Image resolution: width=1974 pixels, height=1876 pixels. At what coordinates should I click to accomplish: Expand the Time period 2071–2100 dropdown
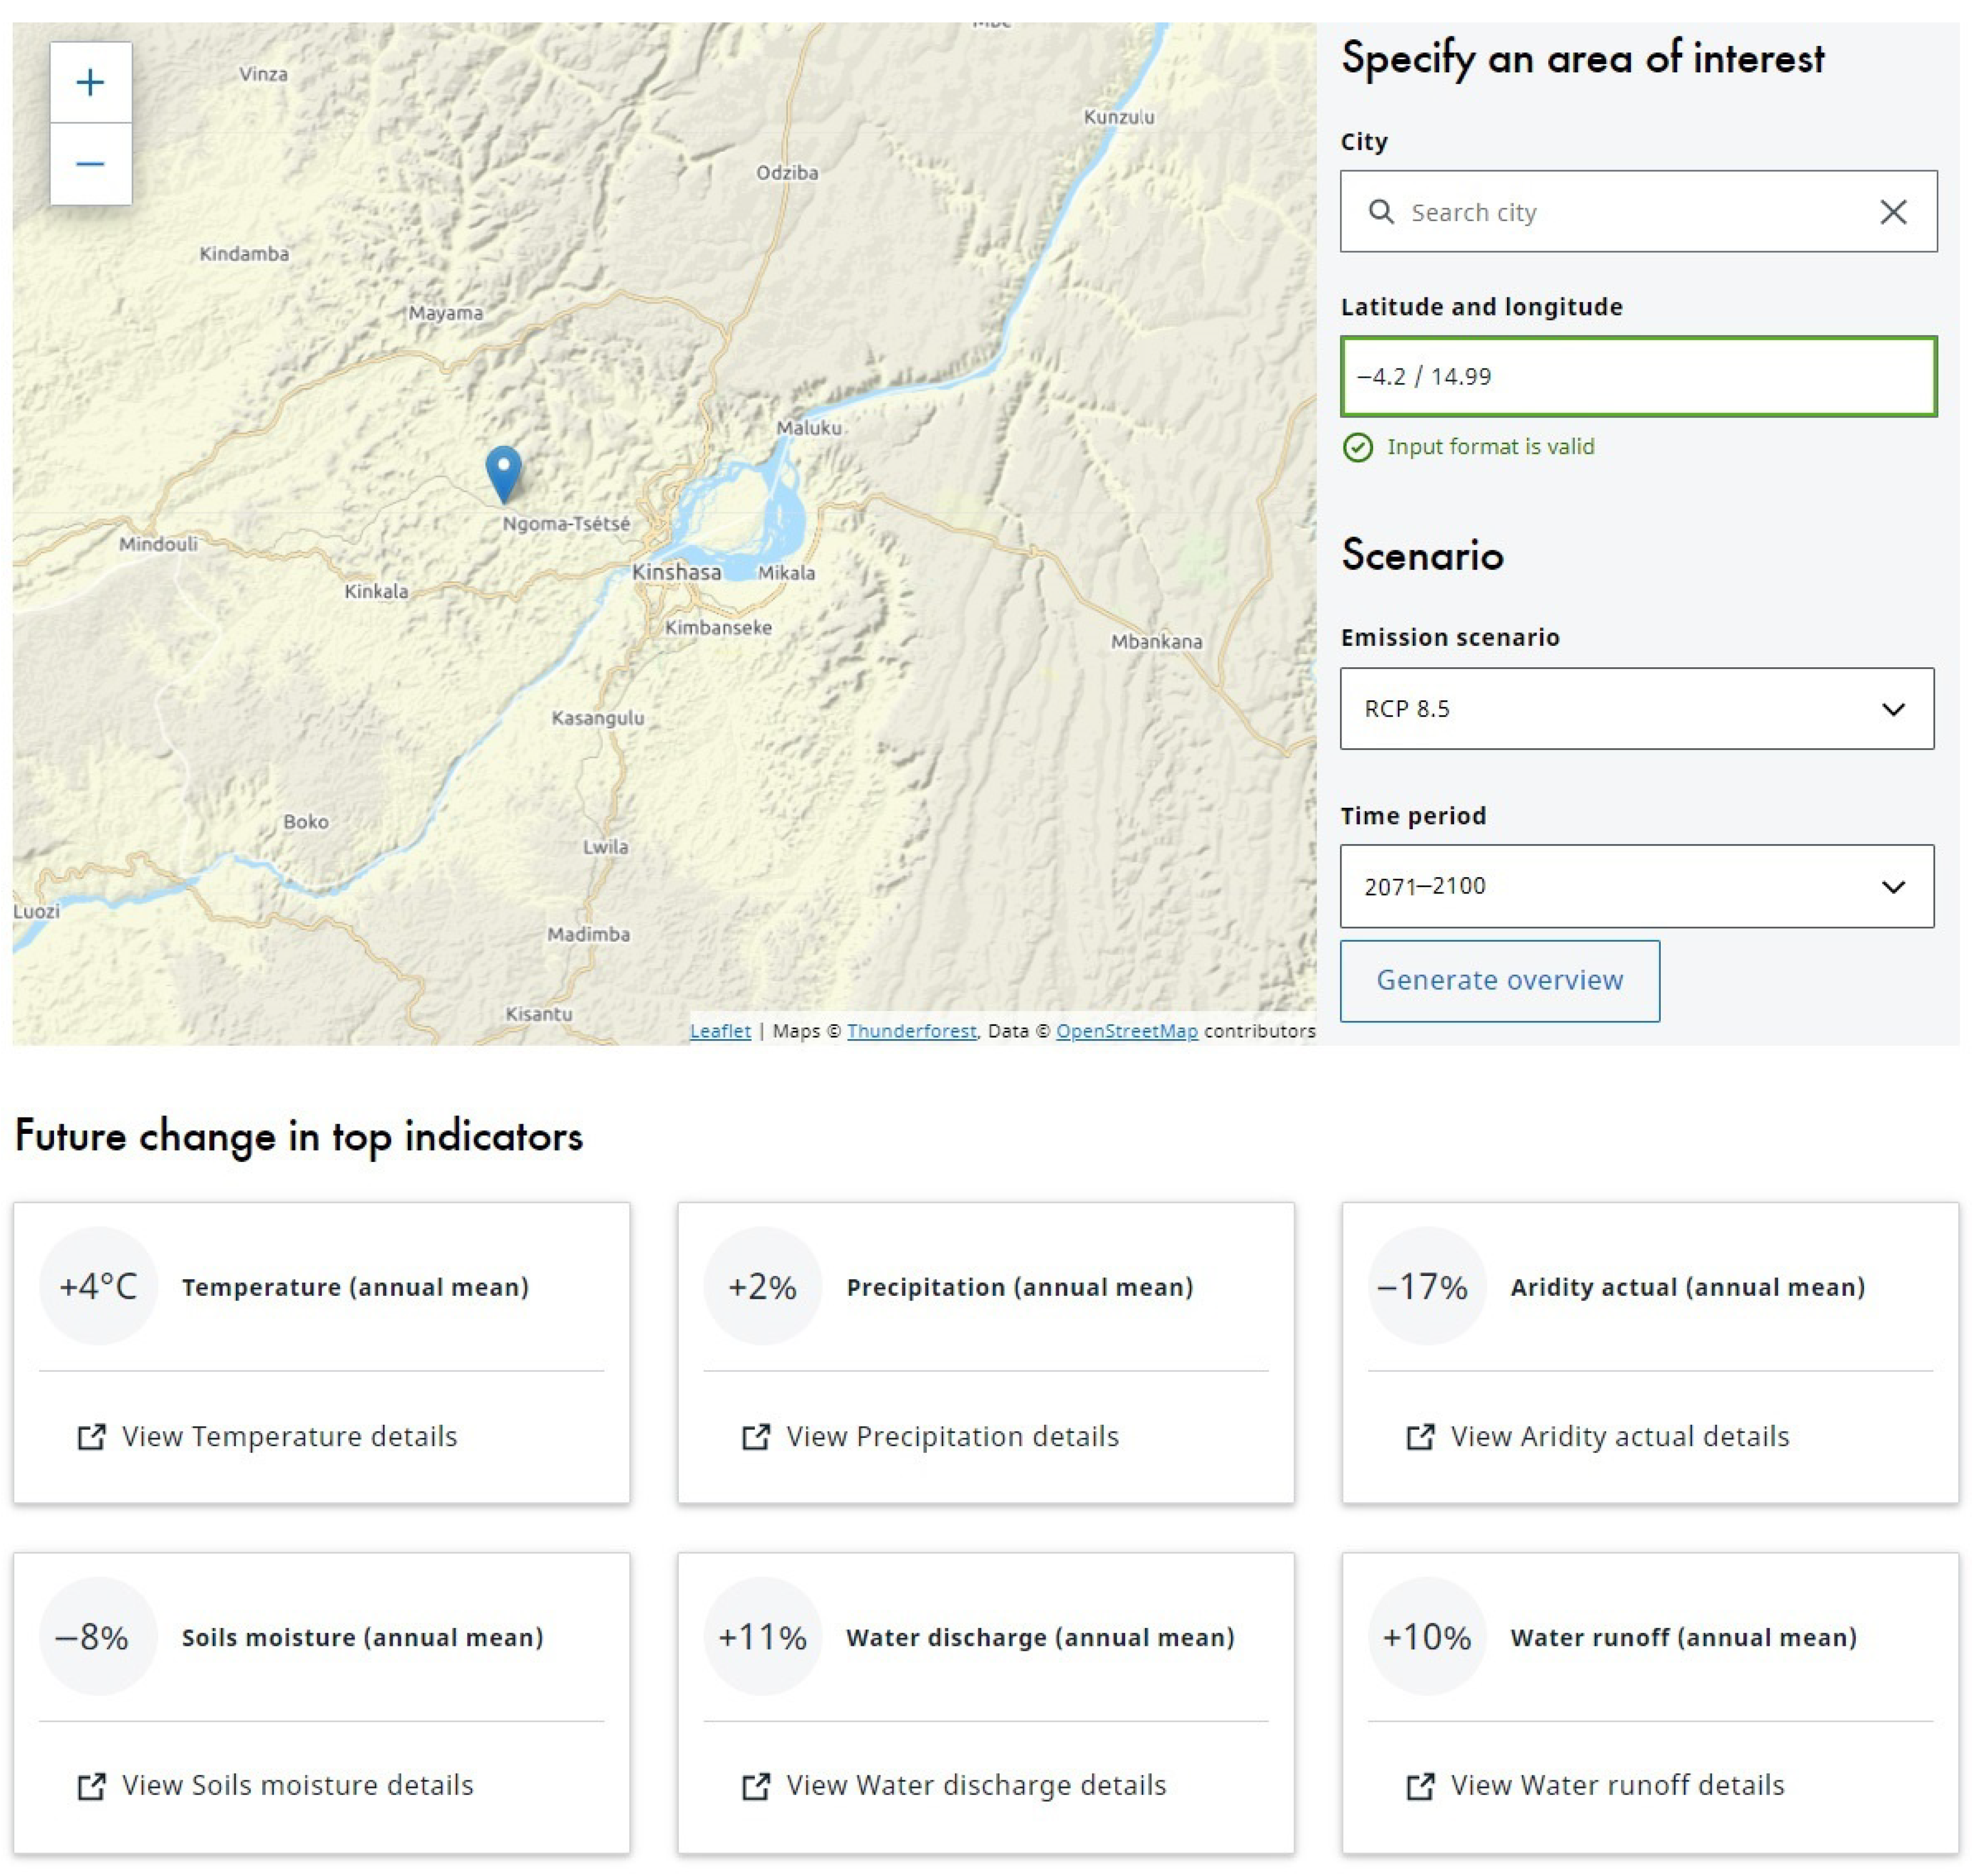pyautogui.click(x=1600, y=886)
